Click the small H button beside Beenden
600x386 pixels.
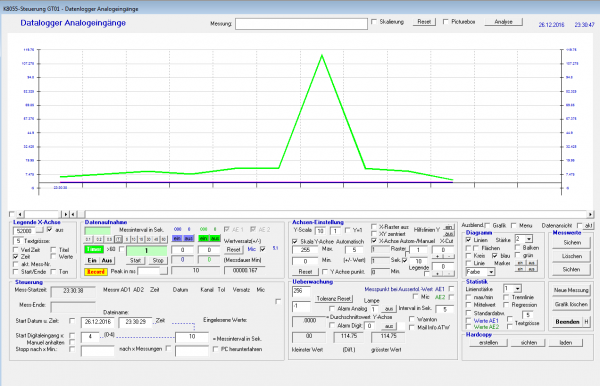[x=586, y=322]
